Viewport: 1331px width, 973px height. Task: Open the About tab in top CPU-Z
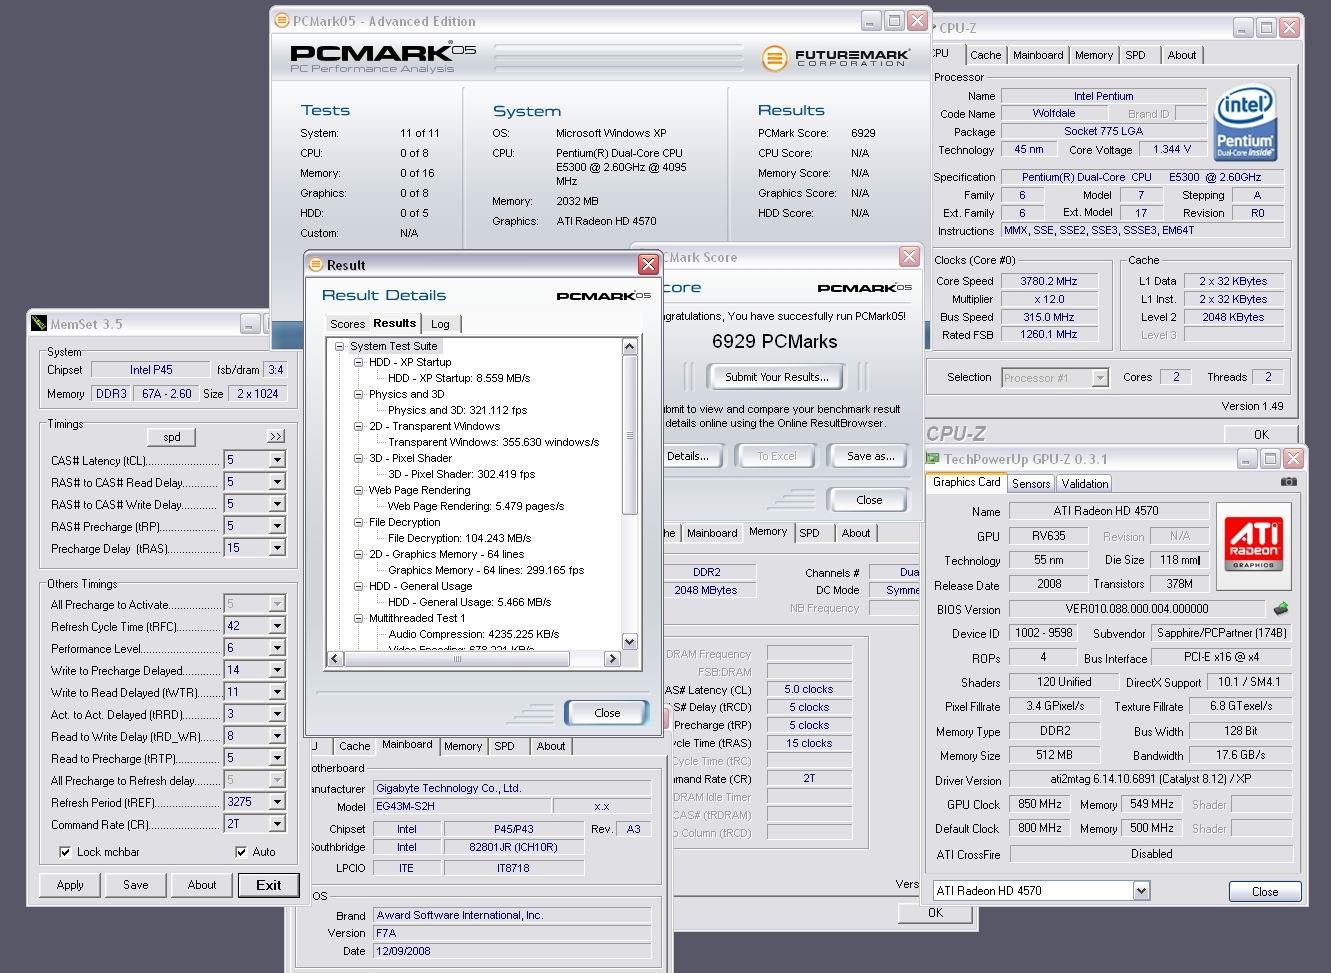tap(1182, 55)
